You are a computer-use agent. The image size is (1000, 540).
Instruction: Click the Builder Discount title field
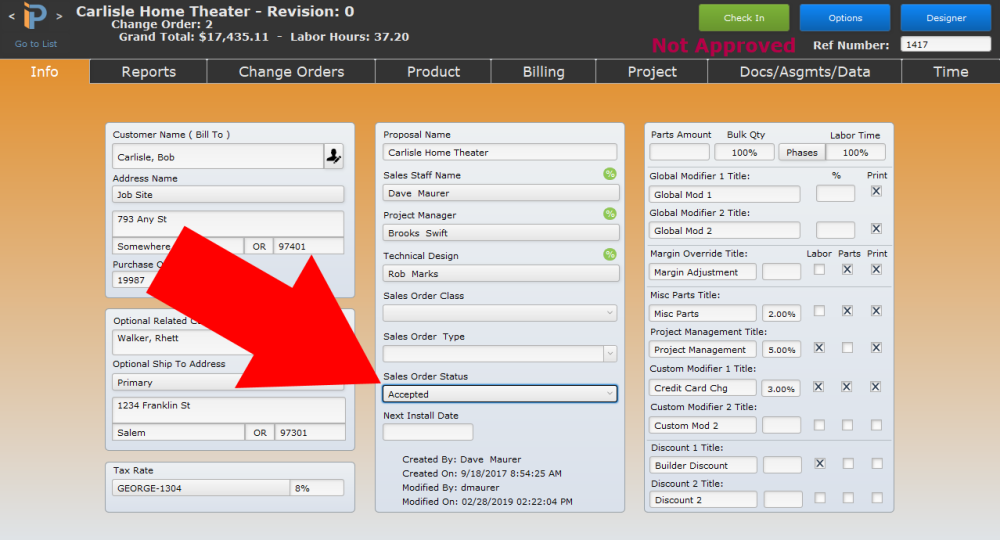click(703, 465)
